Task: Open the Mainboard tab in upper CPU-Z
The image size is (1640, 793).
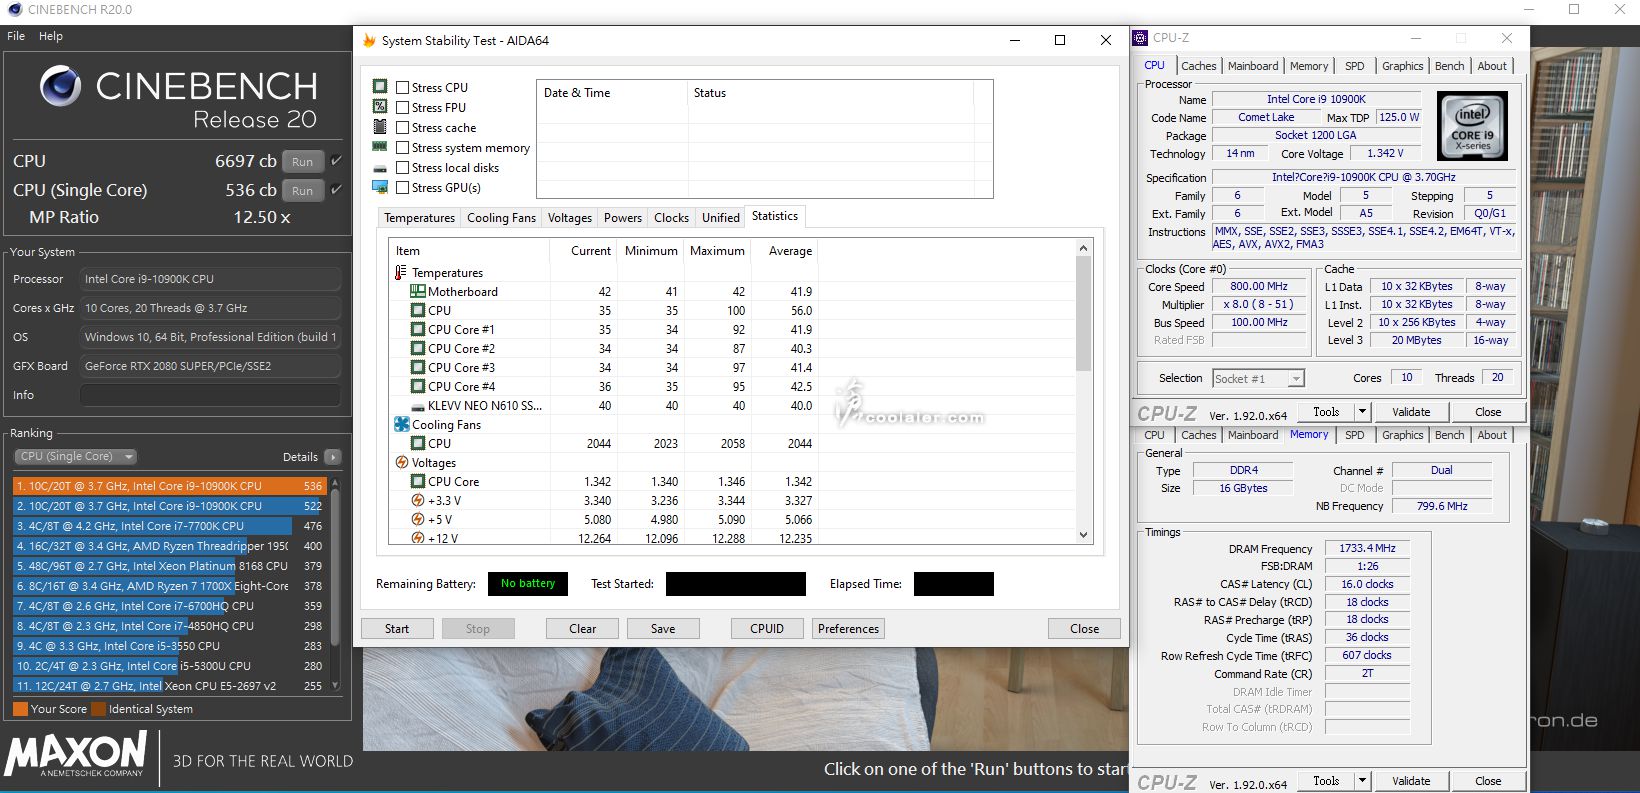Action: [x=1253, y=66]
